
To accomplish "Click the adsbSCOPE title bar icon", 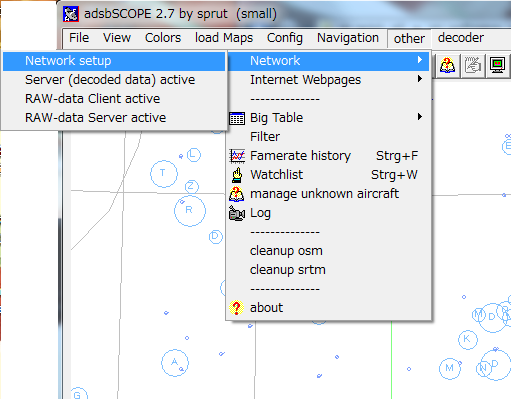I will pos(71,14).
